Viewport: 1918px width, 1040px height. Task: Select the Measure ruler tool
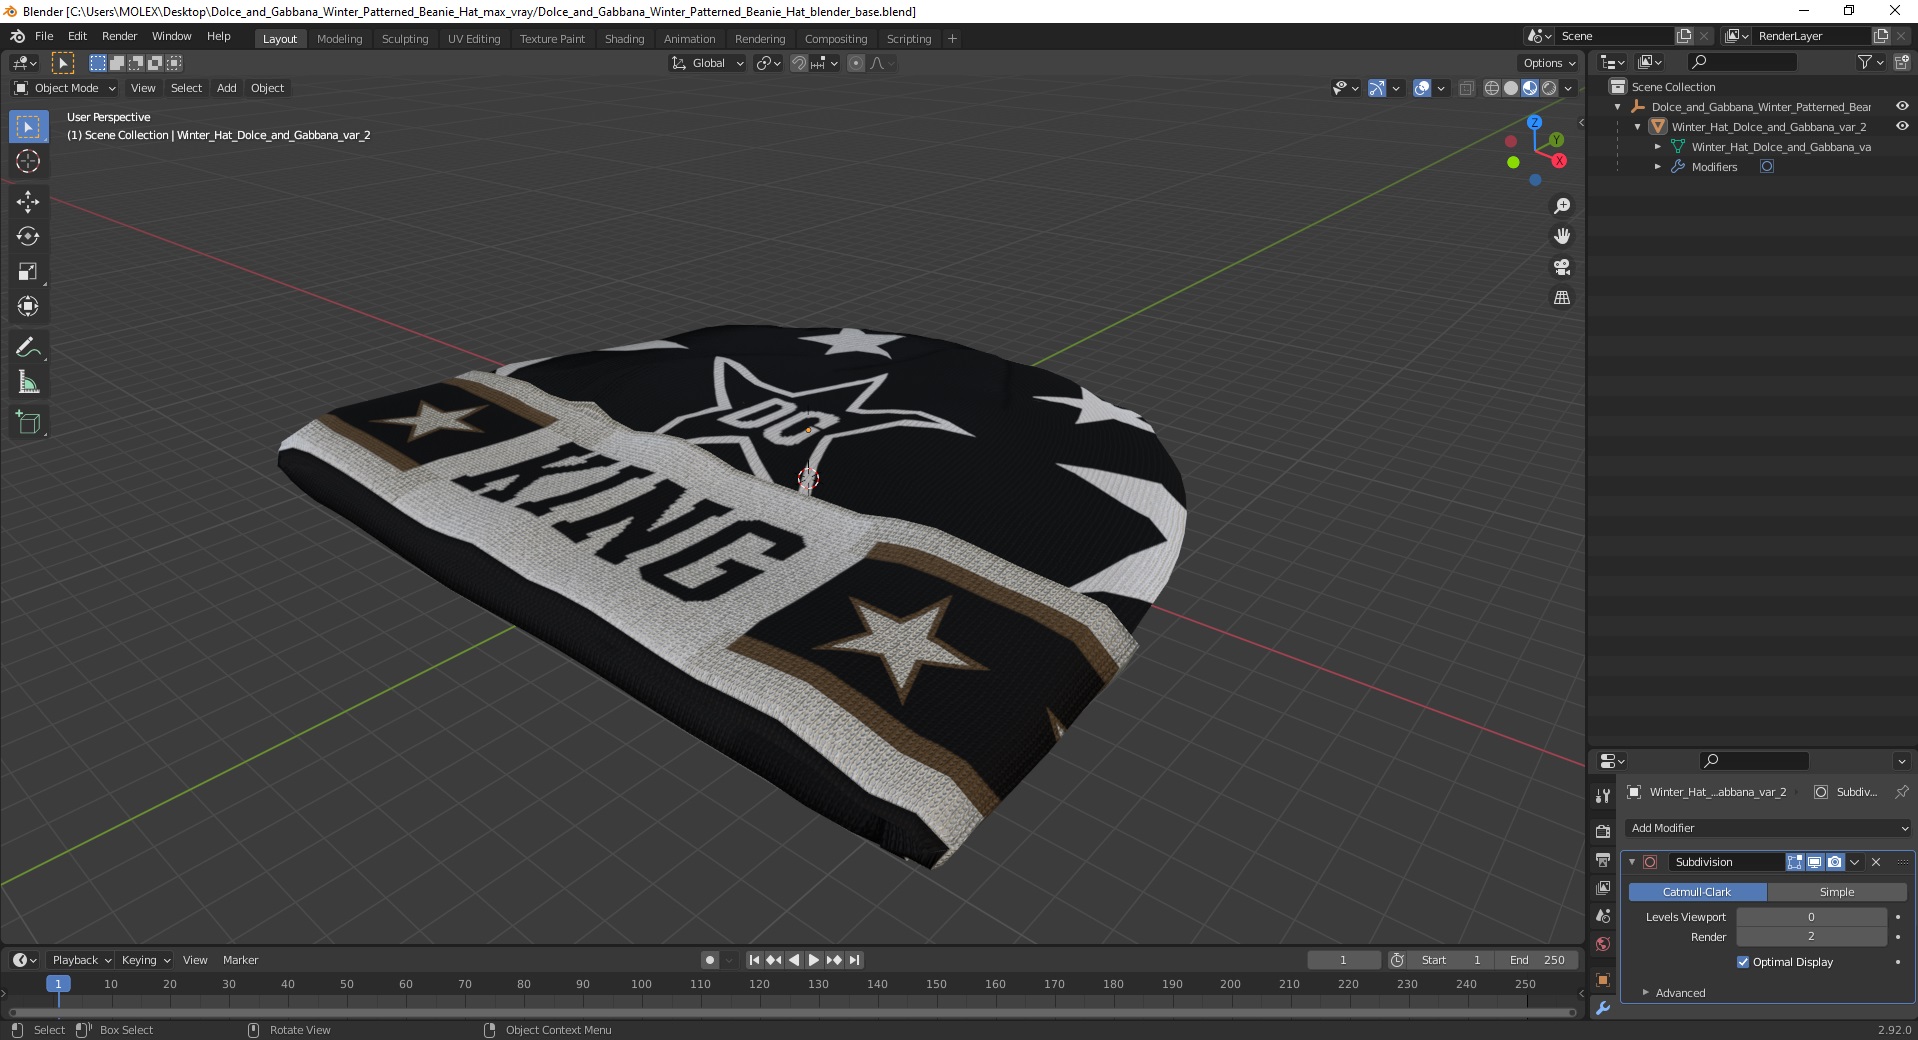(x=28, y=382)
